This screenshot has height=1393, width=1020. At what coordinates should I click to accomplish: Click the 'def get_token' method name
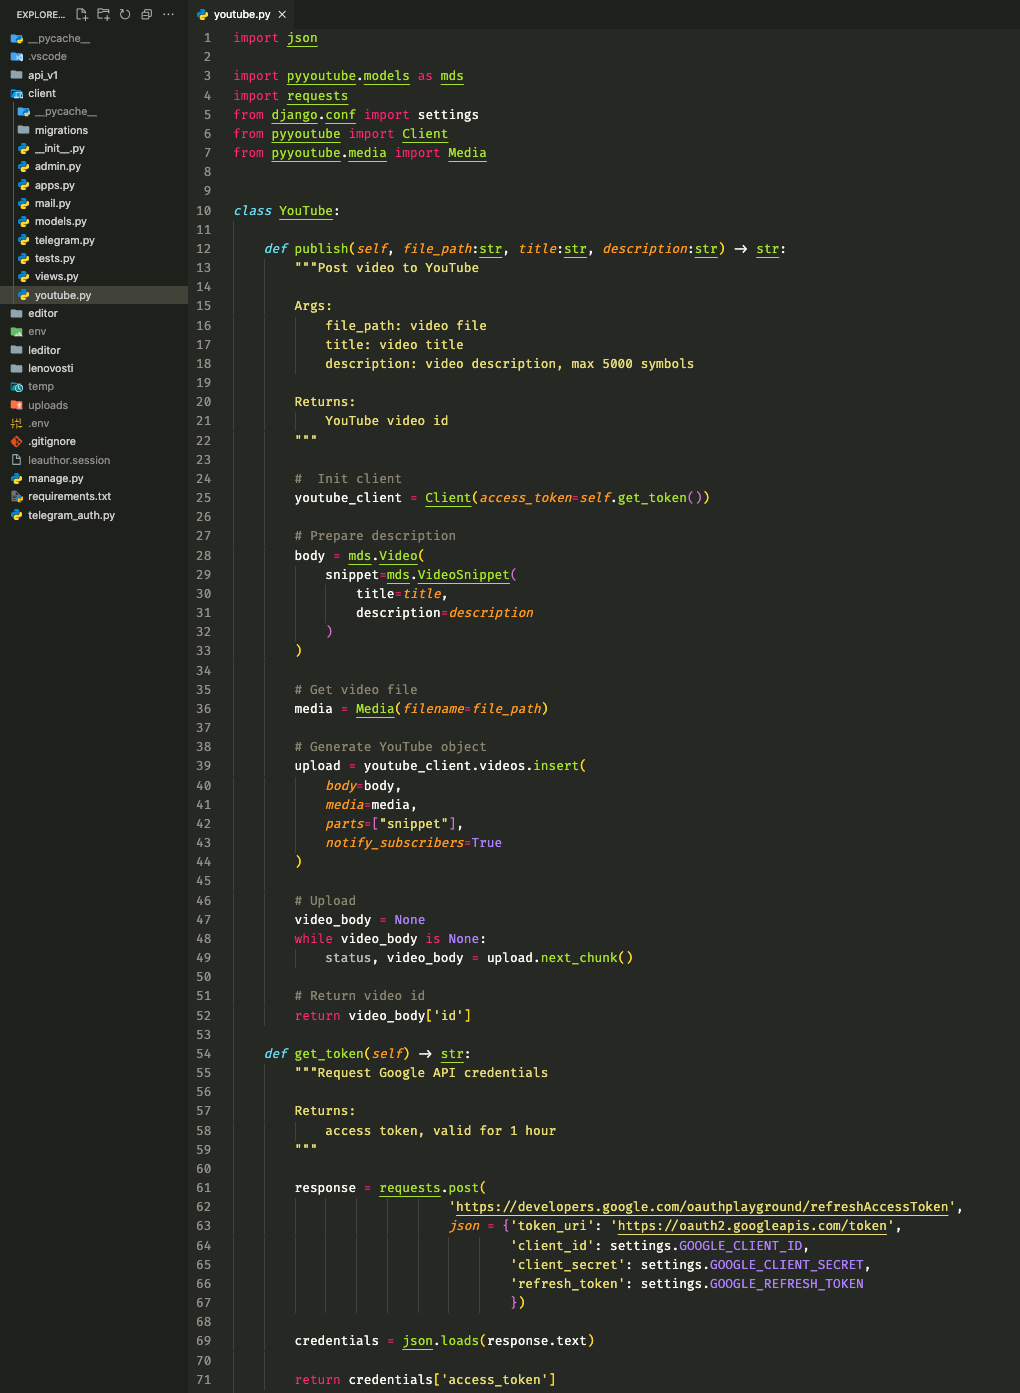pyautogui.click(x=329, y=1054)
